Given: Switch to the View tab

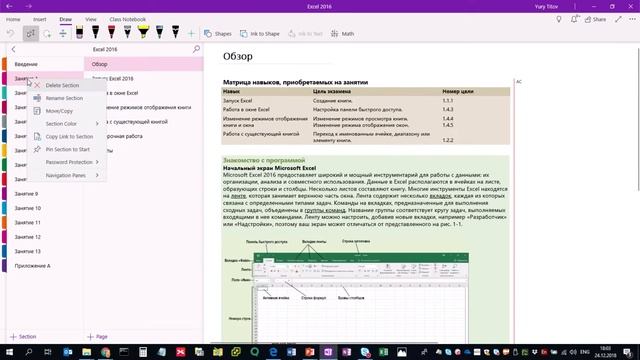Looking at the screenshot, I should [x=91, y=19].
